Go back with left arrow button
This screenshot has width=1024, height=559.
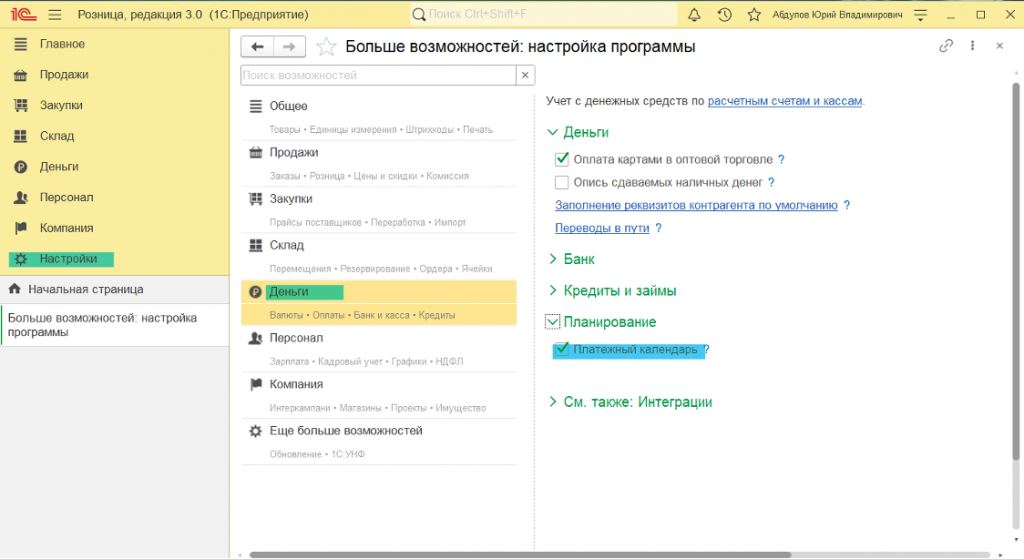click(x=257, y=46)
